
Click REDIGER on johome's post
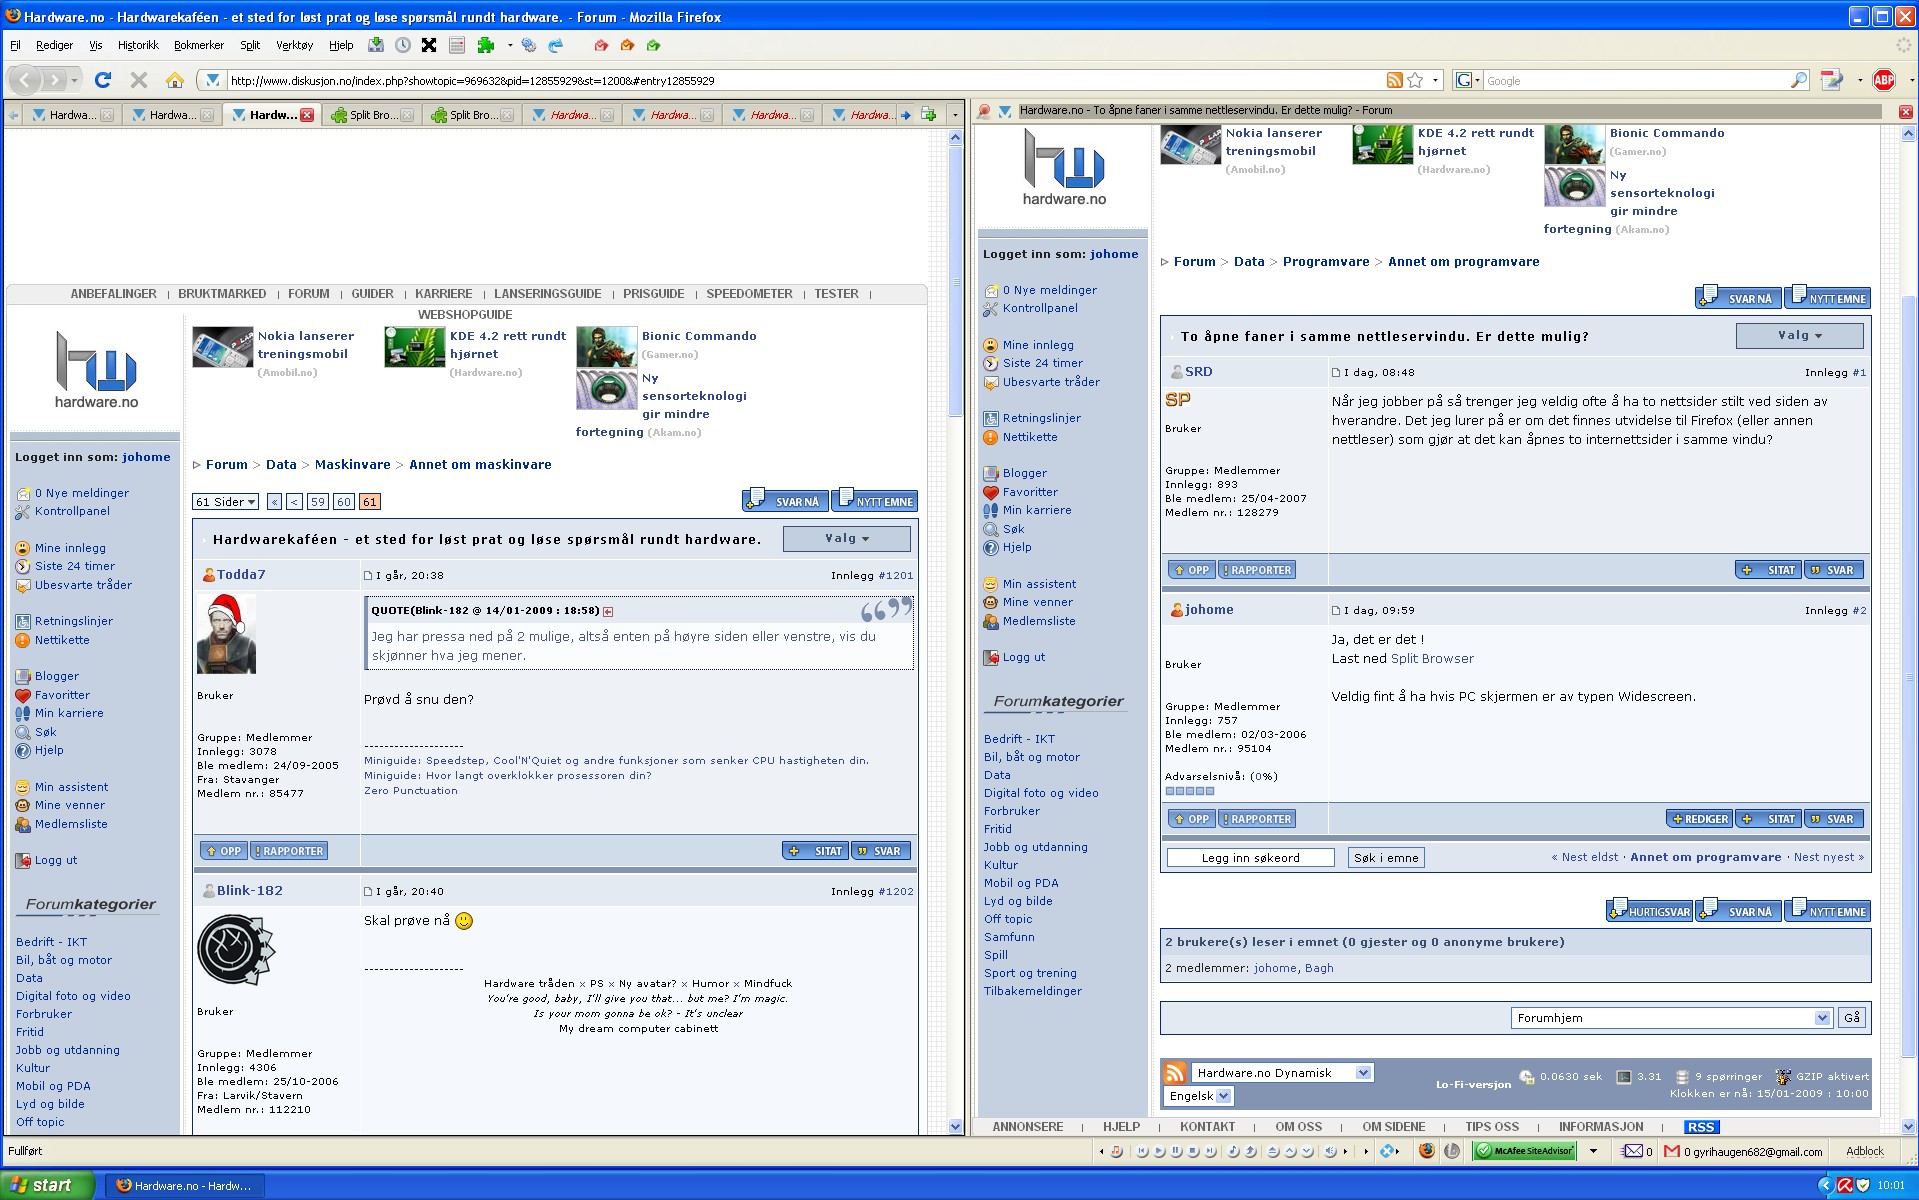(x=1699, y=819)
